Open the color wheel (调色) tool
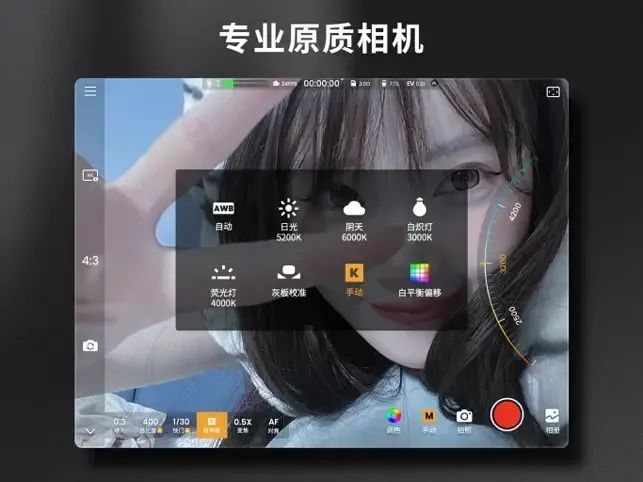The image size is (643, 482). pos(393,421)
